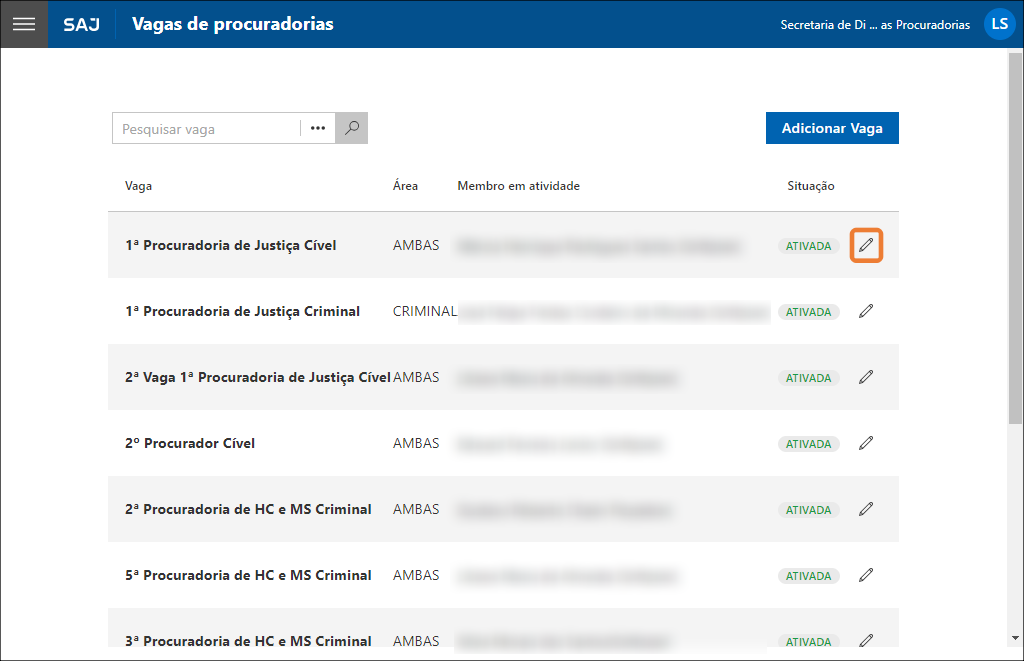Toggle ATIVADA status of 3ª Procuradoria de HC e MS Criminal

pyautogui.click(x=808, y=641)
